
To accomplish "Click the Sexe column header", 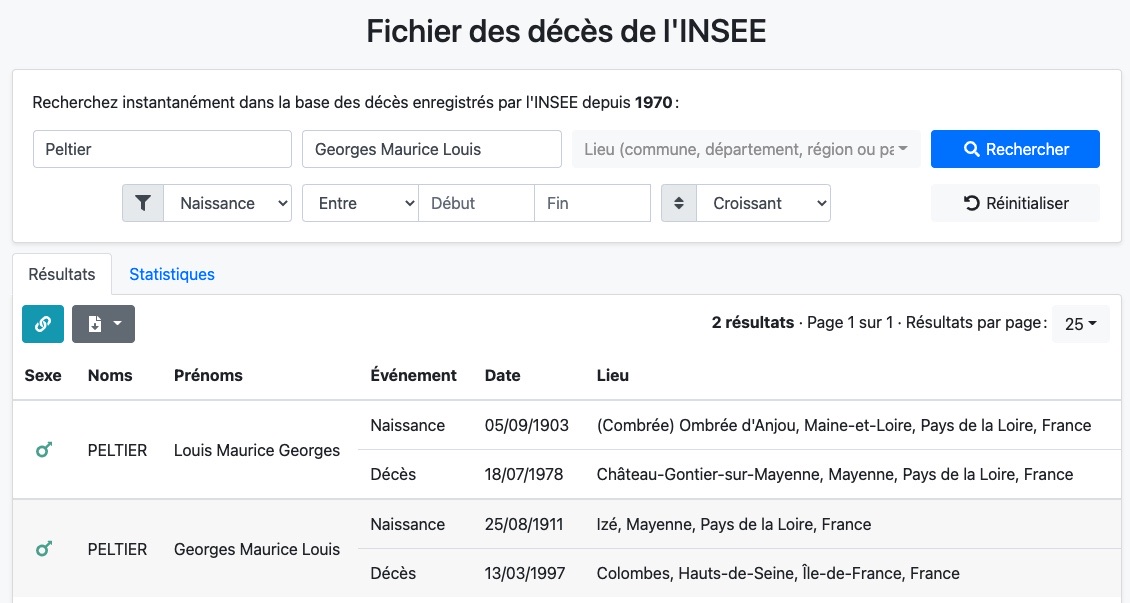I will coord(43,375).
